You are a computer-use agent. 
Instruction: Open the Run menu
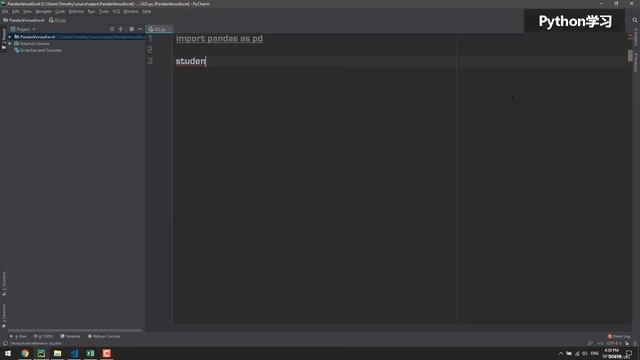coord(91,12)
